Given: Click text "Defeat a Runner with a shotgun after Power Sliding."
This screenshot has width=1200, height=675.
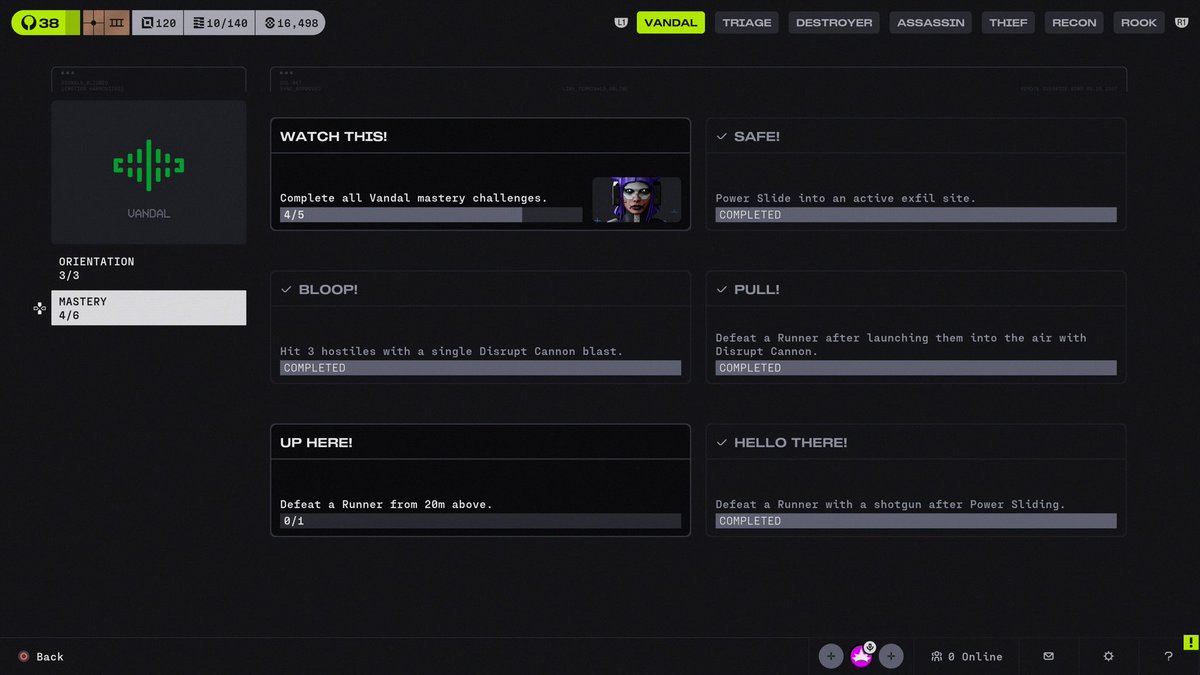Looking at the screenshot, I should [x=890, y=504].
